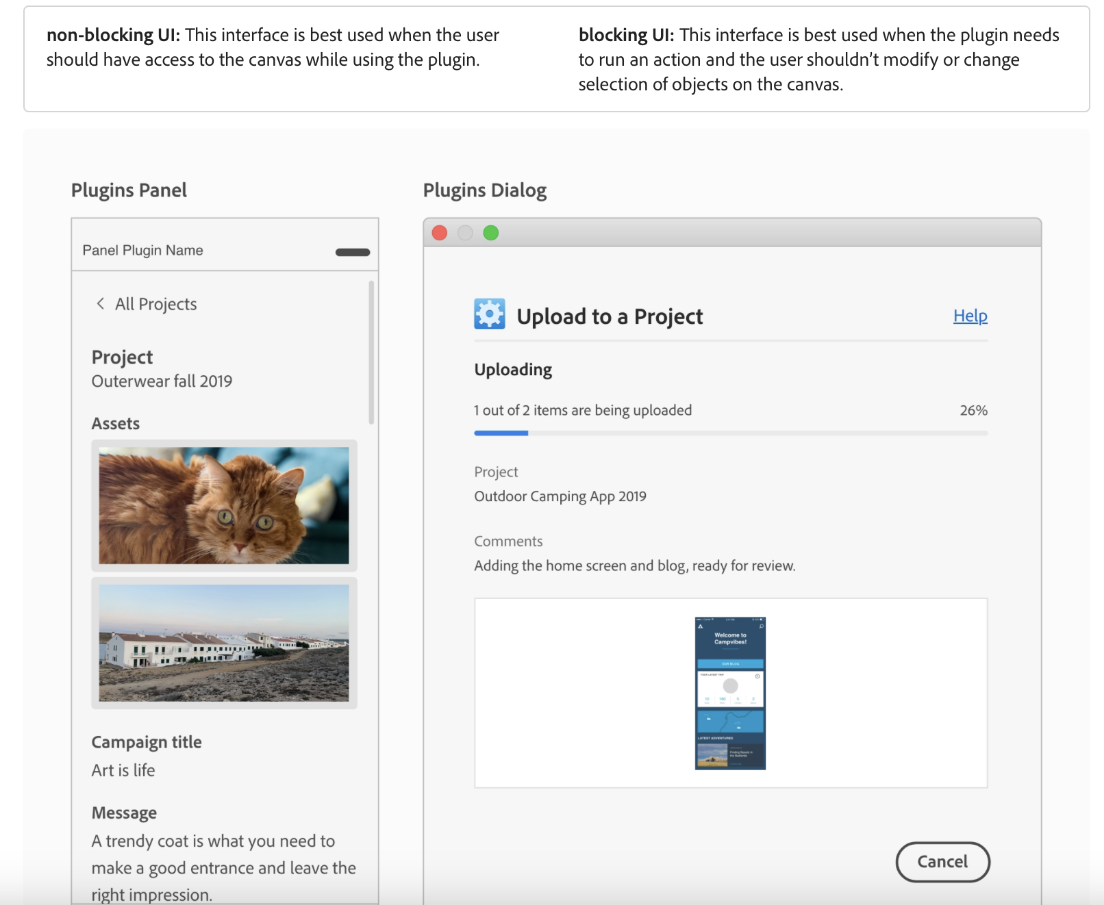Click the Campvibes phone mockup preview
Screen dimensions: 1104x905
(730, 691)
